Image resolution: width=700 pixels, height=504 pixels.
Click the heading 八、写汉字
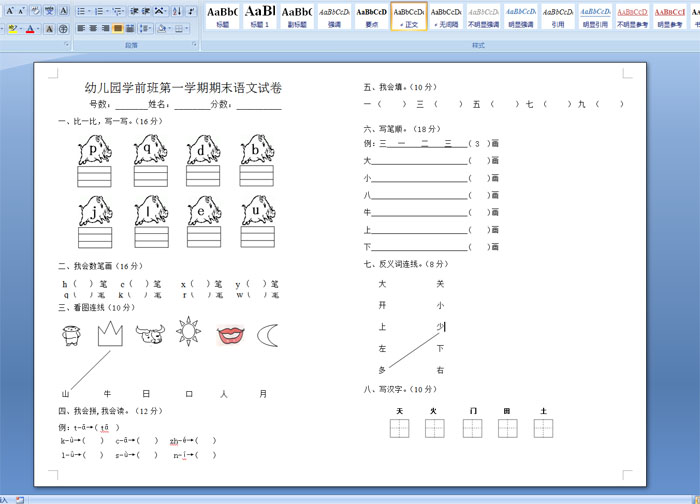click(384, 389)
